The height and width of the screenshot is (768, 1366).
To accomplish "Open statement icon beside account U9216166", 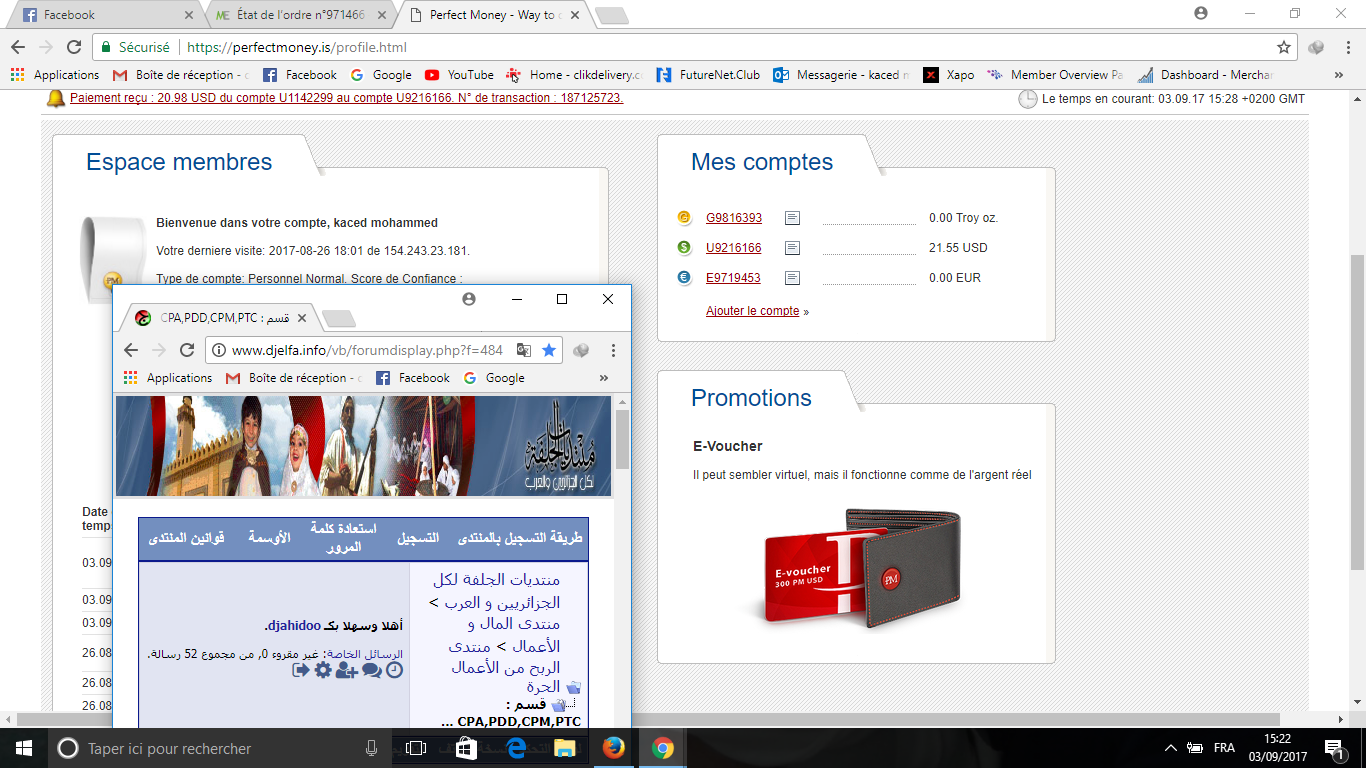I will click(x=792, y=248).
